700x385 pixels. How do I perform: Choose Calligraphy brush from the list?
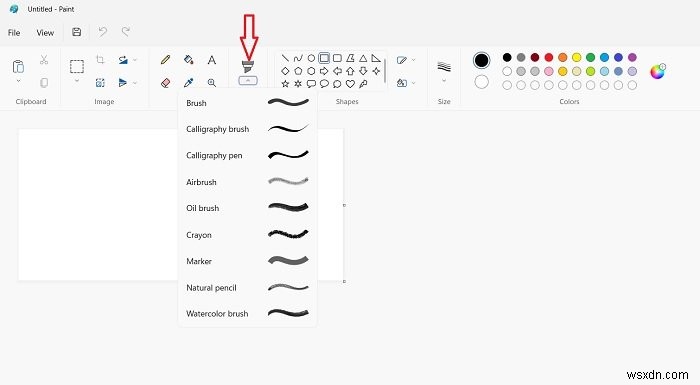[248, 129]
